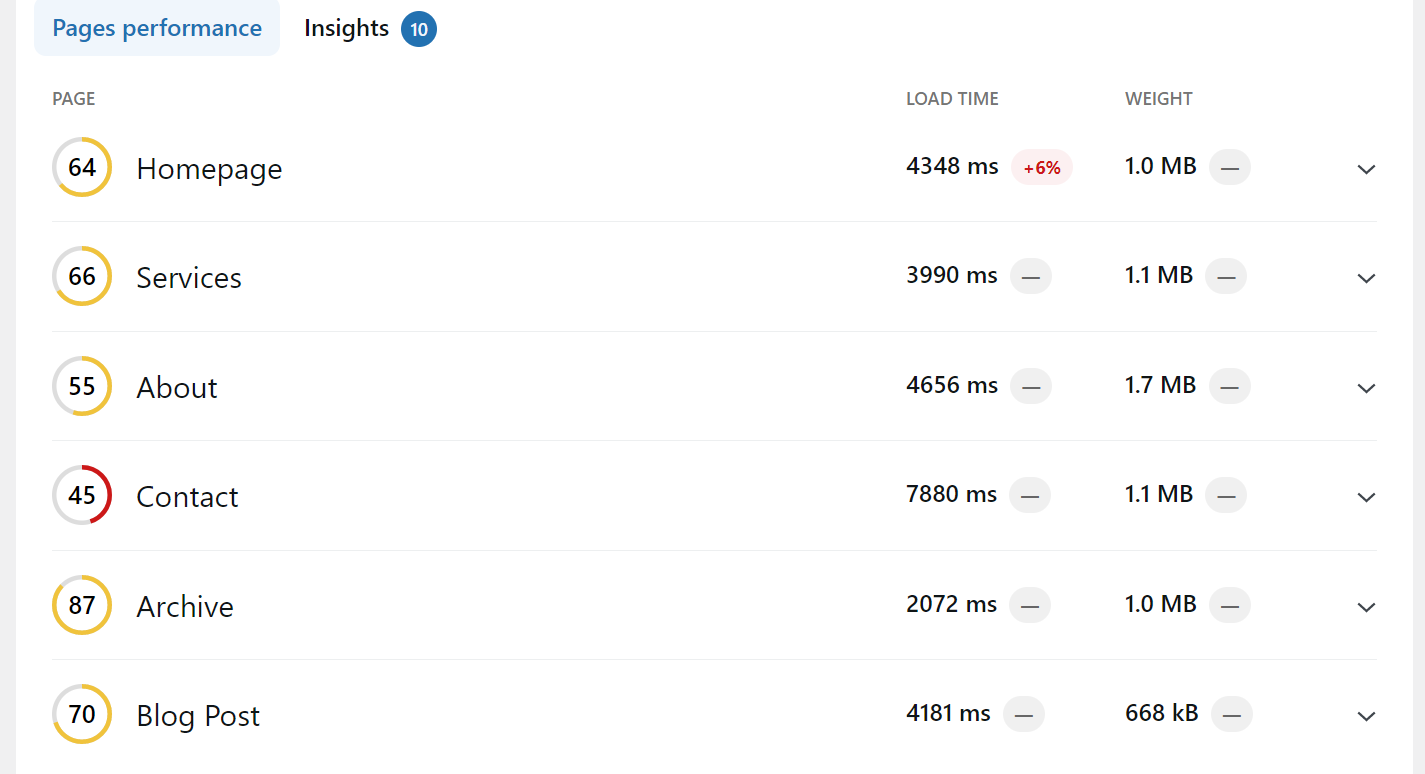
Task: Click the LOAD TIME column header
Action: pyautogui.click(x=952, y=99)
